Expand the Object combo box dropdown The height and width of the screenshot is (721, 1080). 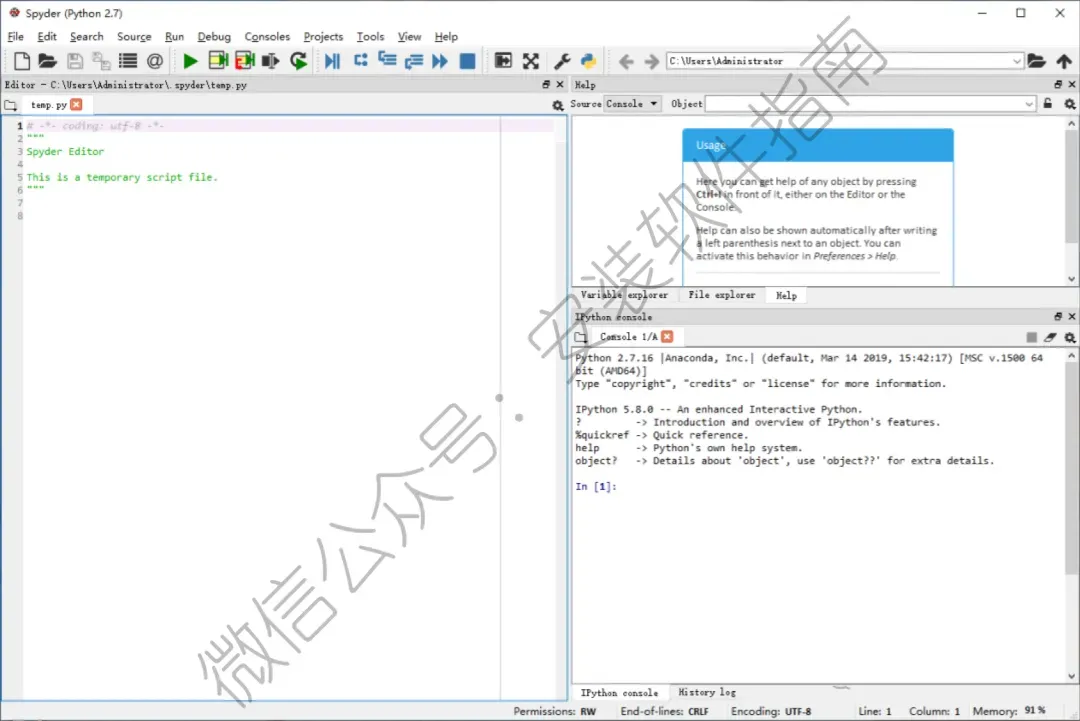point(1029,104)
